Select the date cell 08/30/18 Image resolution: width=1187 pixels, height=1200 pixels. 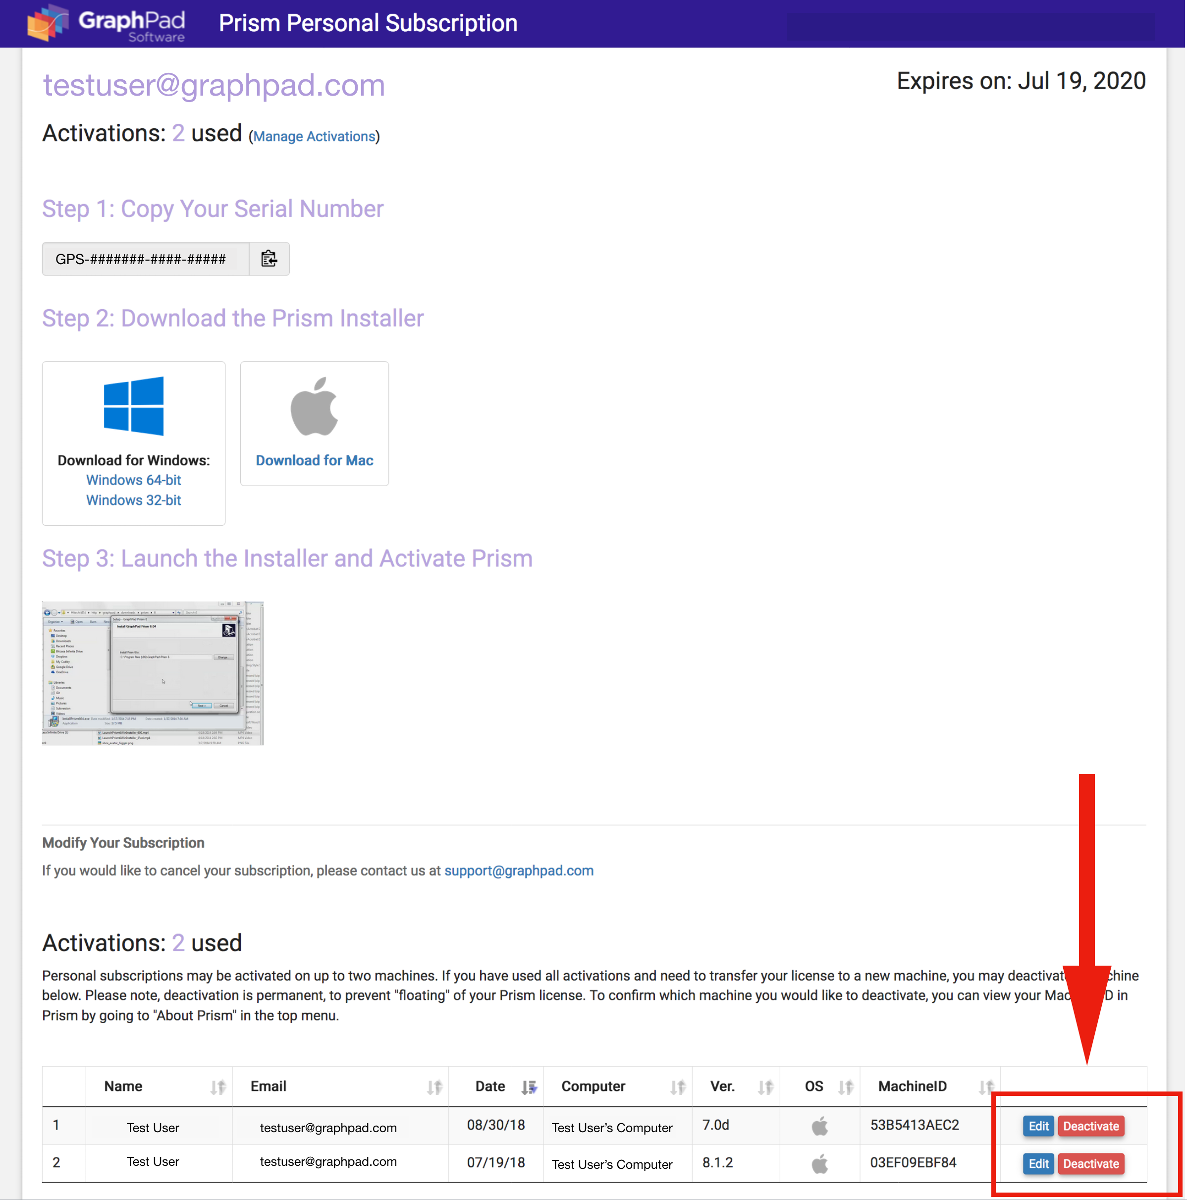(496, 1126)
